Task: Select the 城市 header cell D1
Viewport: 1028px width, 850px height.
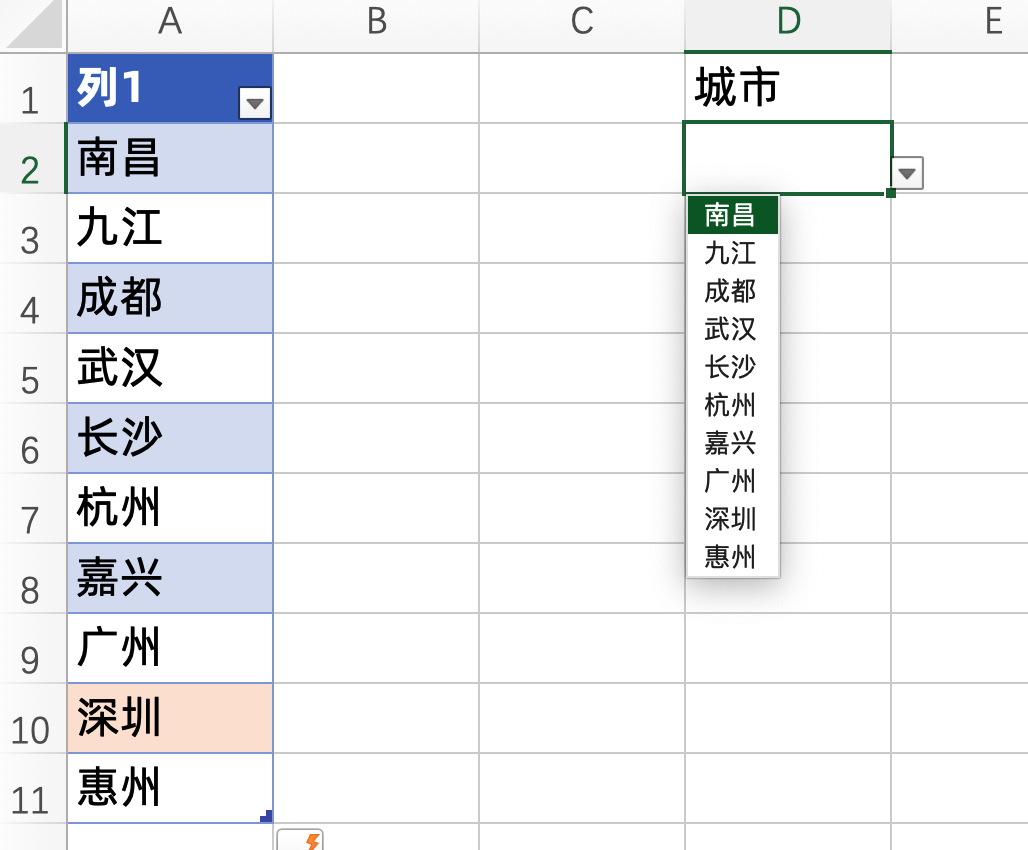Action: (787, 88)
